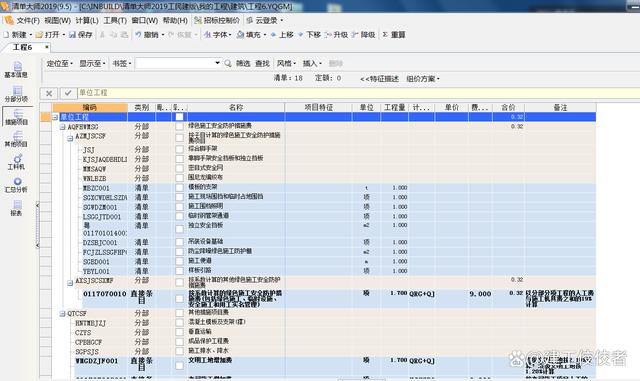The height and width of the screenshot is (381, 640).
Task: Open the 定位至 dropdown
Action: click(x=60, y=63)
